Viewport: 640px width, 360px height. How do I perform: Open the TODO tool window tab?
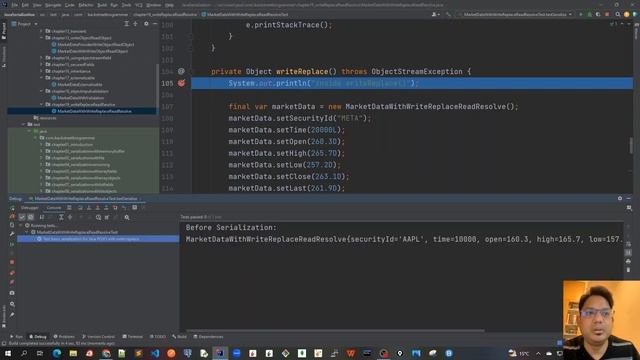coord(158,337)
